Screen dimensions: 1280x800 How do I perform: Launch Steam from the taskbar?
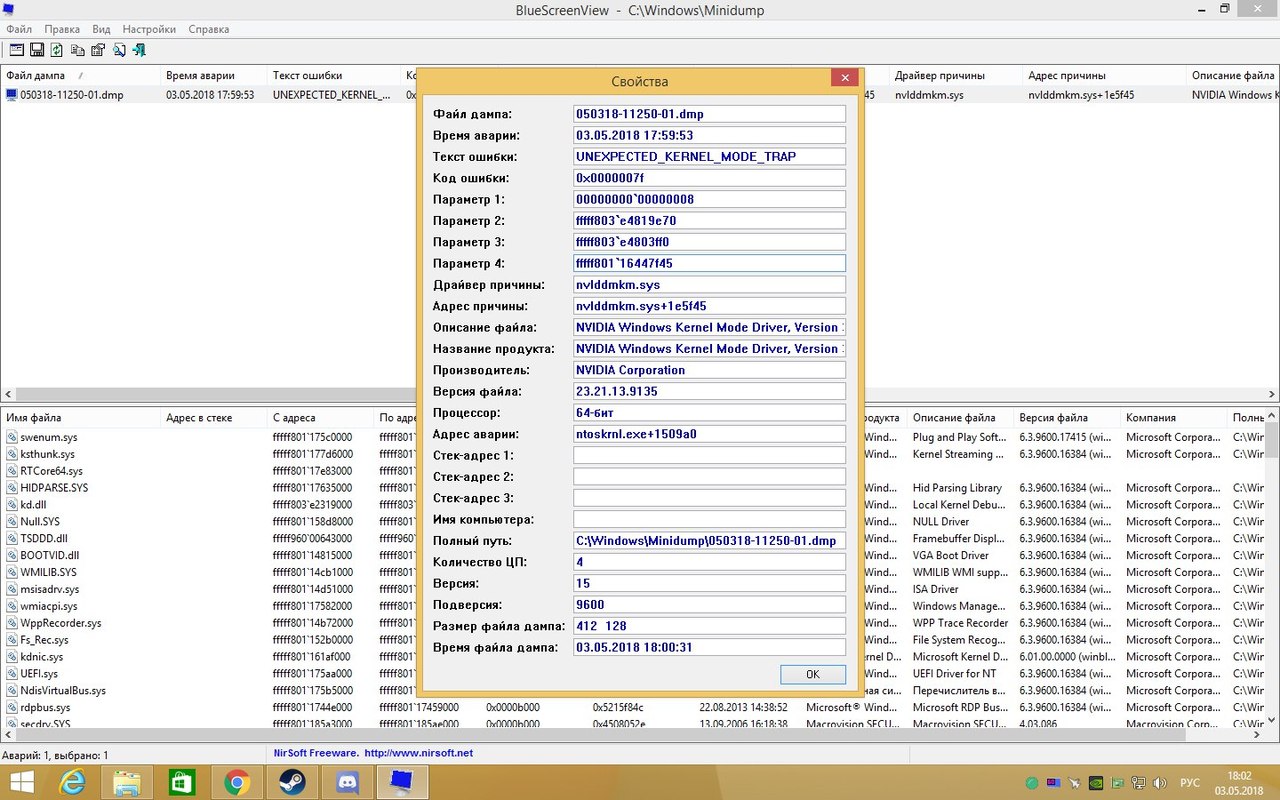point(290,782)
